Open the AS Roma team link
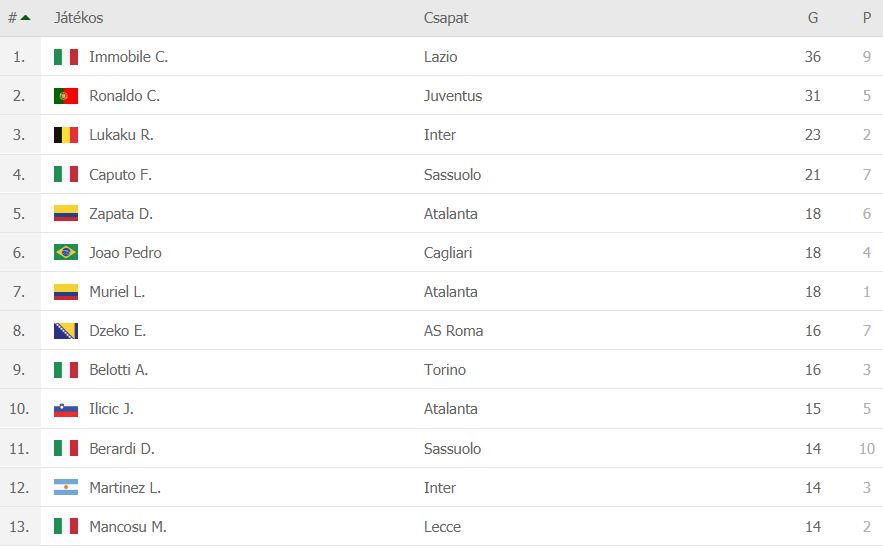This screenshot has width=883, height=546. click(x=453, y=330)
